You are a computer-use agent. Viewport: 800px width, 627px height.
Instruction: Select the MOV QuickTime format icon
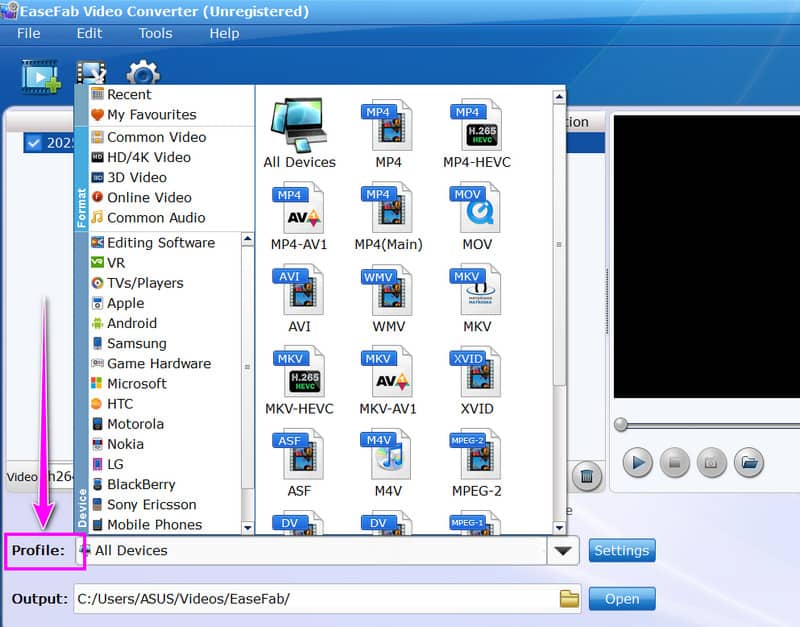(477, 208)
